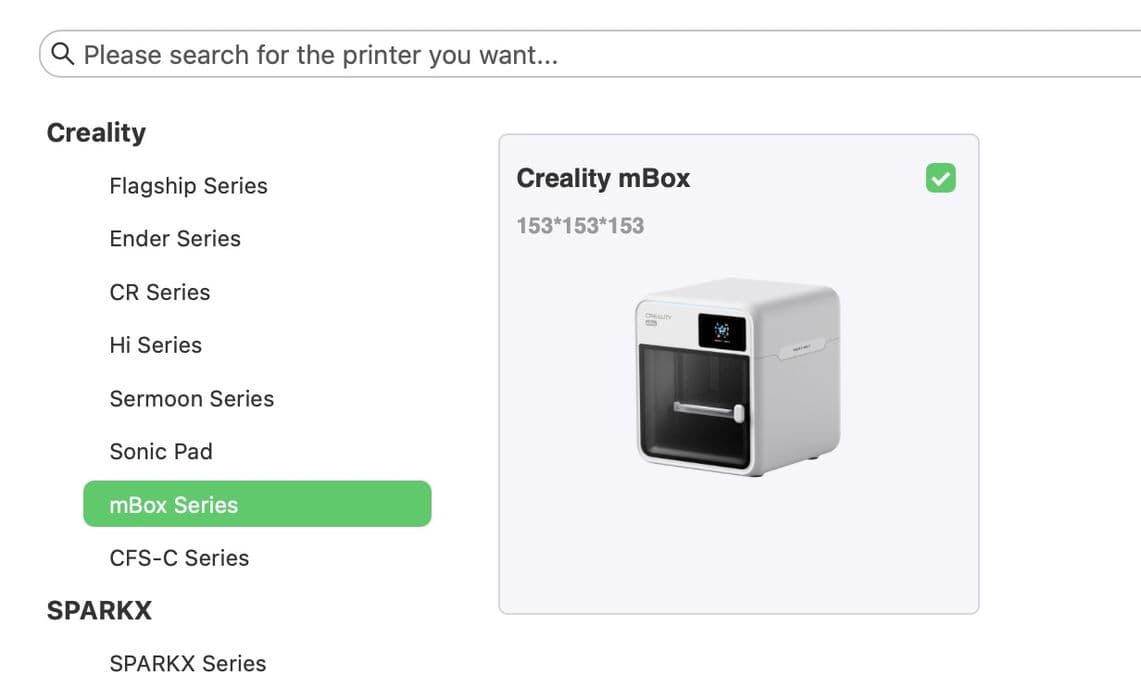Click the 153*153*153 build size label
The image size is (1141, 700).
[x=580, y=226]
